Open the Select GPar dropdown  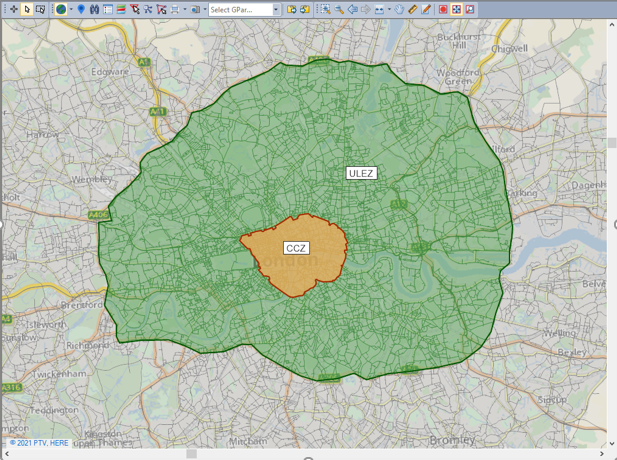point(244,9)
